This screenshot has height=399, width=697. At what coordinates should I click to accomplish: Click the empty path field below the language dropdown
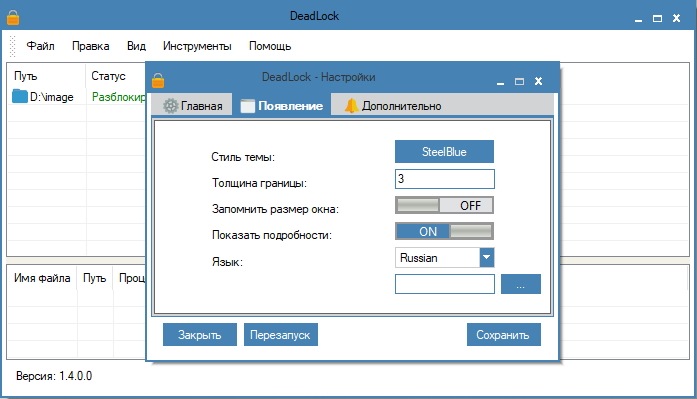click(445, 284)
